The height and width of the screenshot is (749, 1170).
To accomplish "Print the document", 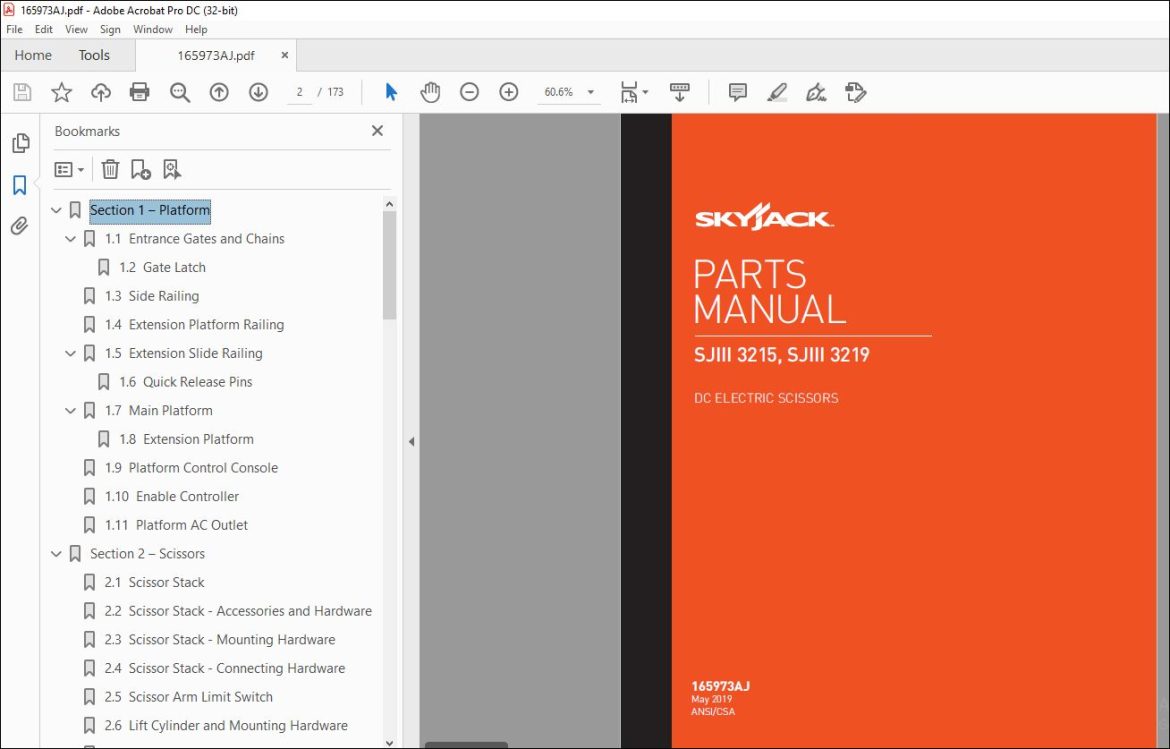I will tap(140, 93).
